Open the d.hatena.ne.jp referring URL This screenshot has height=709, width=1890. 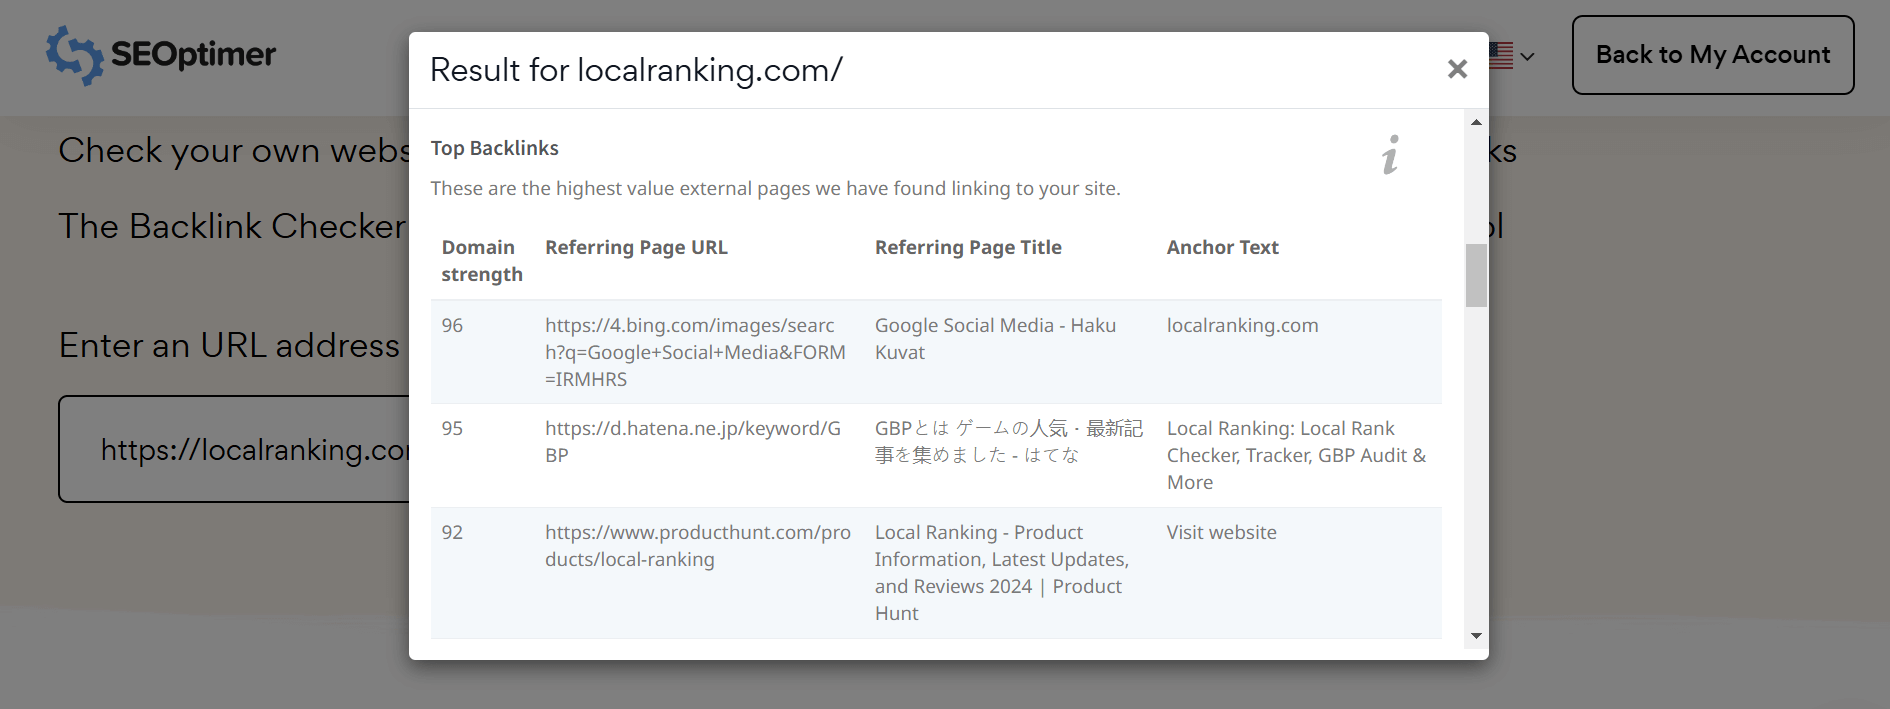point(692,441)
